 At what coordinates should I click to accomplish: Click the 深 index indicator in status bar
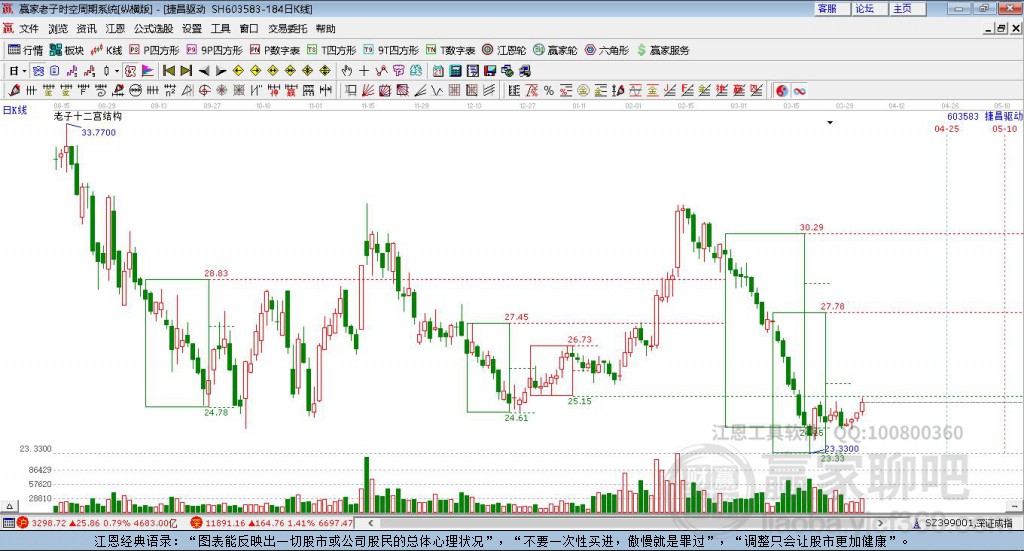tap(196, 523)
